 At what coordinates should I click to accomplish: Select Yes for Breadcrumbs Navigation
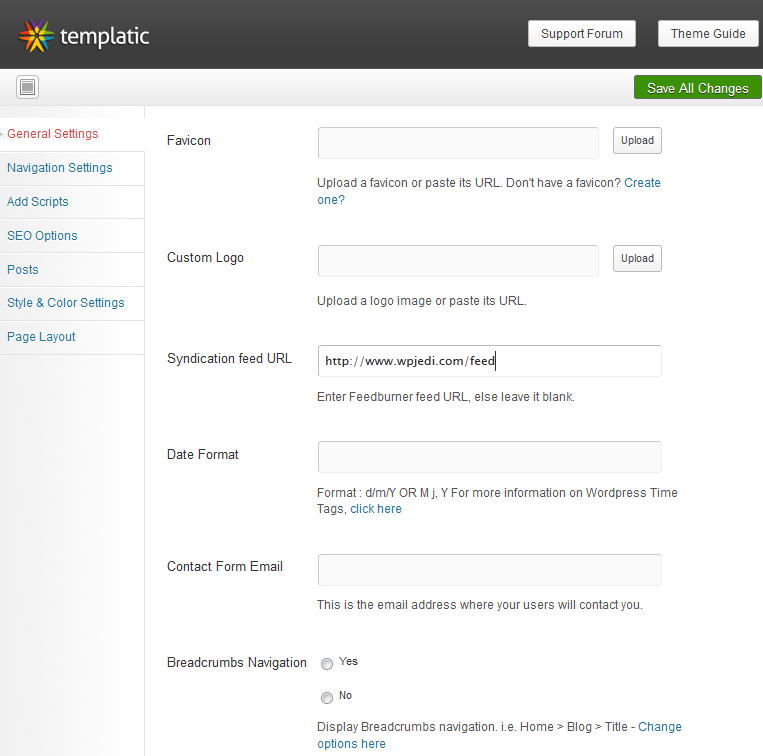(327, 664)
